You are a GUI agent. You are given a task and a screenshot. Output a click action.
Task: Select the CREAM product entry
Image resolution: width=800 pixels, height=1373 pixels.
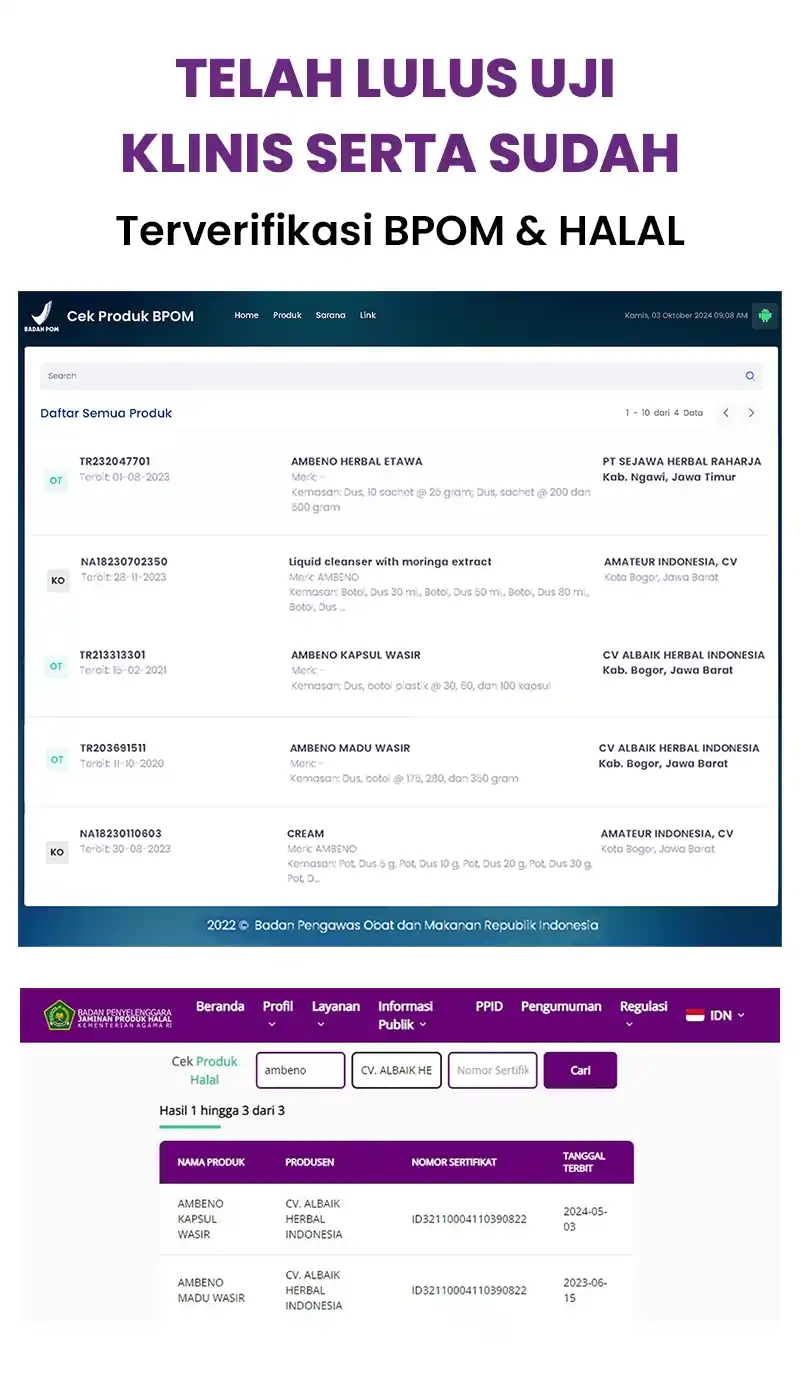tap(306, 833)
